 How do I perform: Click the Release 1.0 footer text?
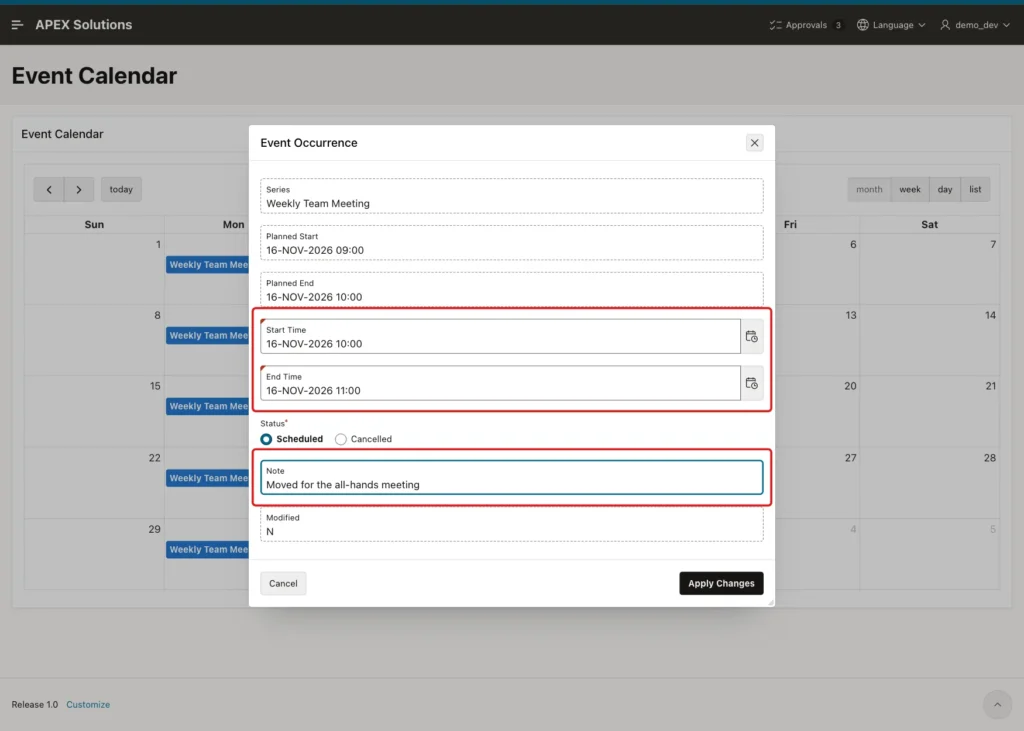[x=35, y=705]
